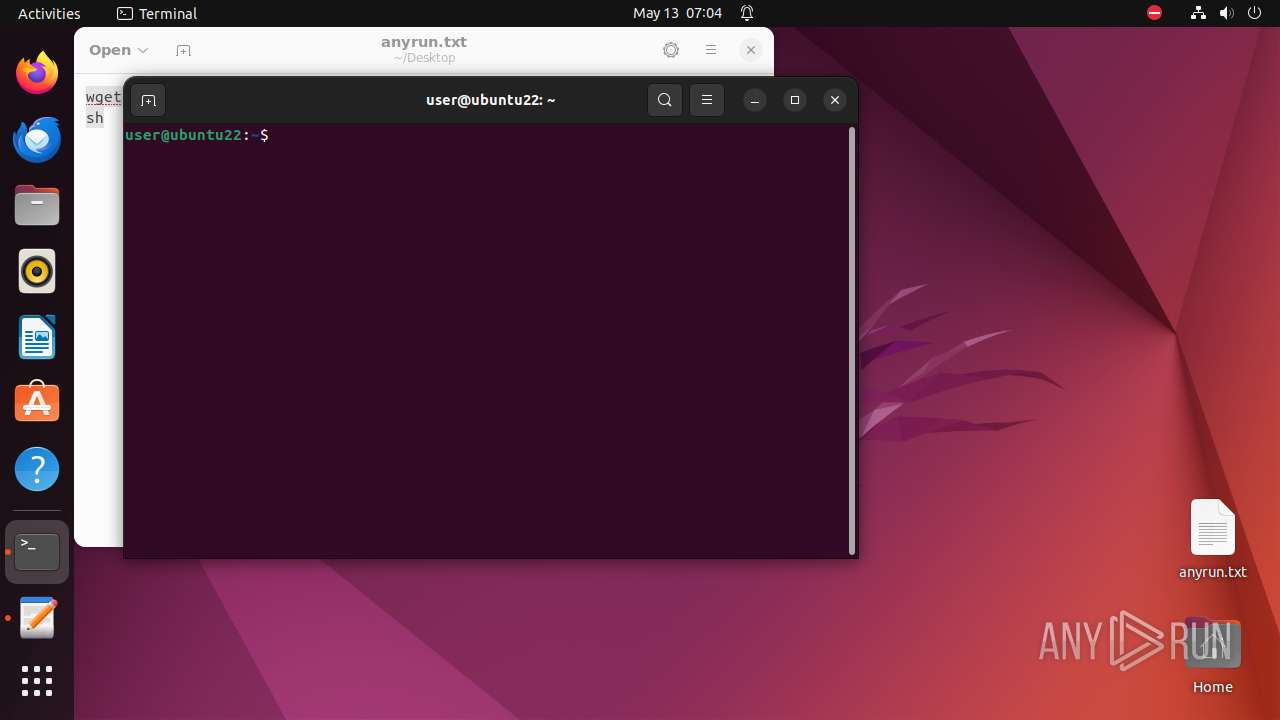The image size is (1280, 720).
Task: Launch Firefox from the dock
Action: click(x=37, y=73)
